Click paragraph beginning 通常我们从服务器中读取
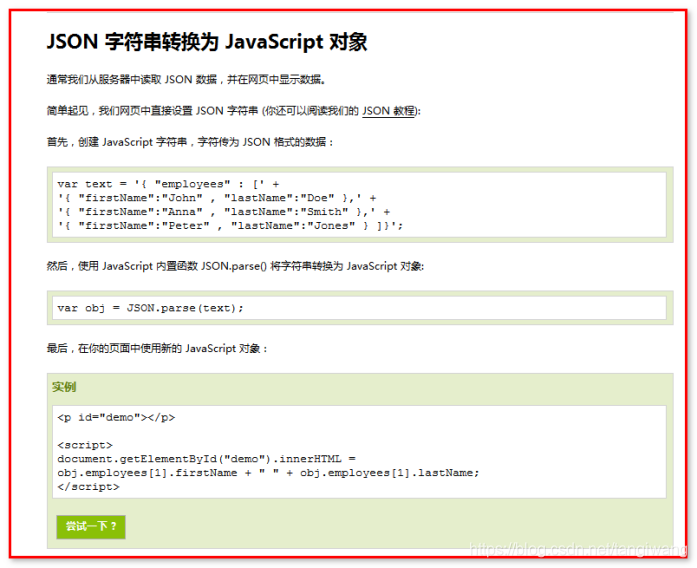 tap(187, 80)
